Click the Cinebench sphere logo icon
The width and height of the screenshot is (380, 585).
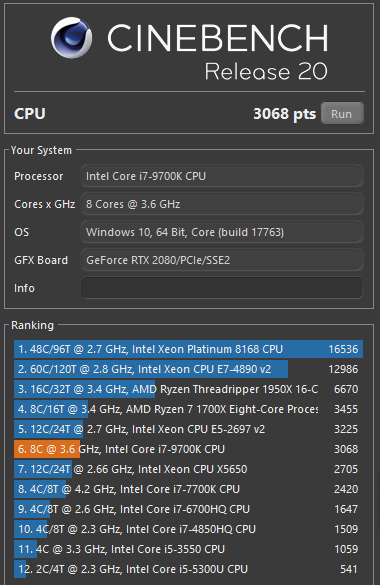point(71,37)
